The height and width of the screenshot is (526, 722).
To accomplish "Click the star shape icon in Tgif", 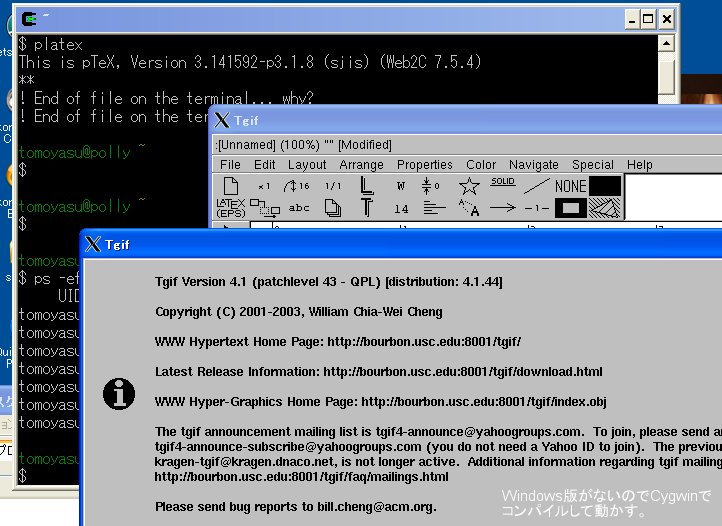I will pos(469,186).
